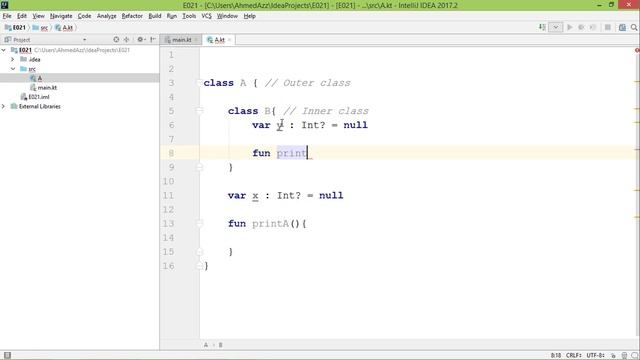Screen dimensions: 640x360
Task: Open the run configuration dropdown
Action: (x=556, y=27)
